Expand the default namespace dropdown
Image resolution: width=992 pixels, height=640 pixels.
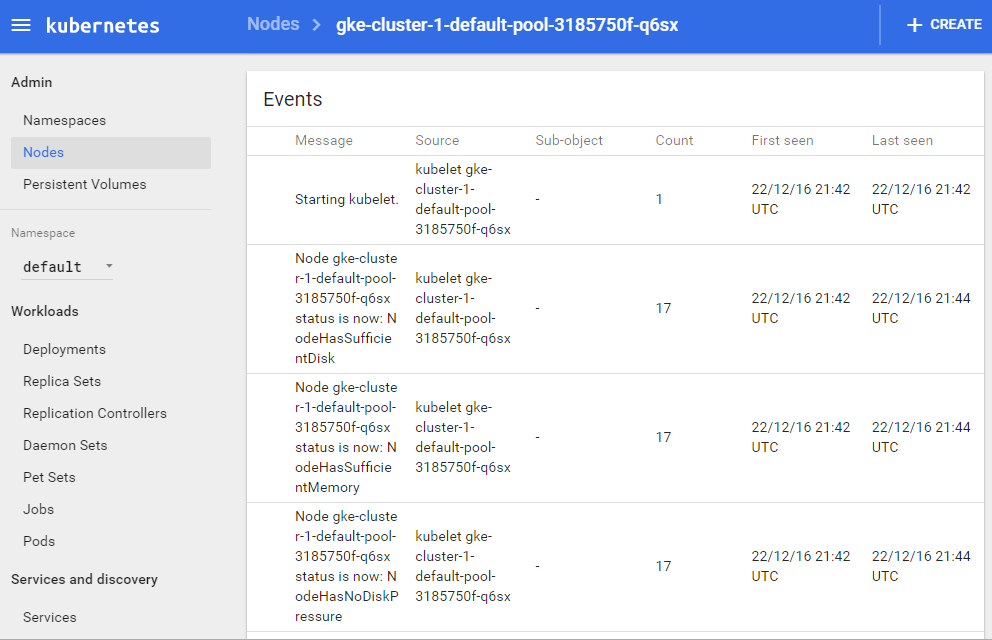tap(67, 267)
